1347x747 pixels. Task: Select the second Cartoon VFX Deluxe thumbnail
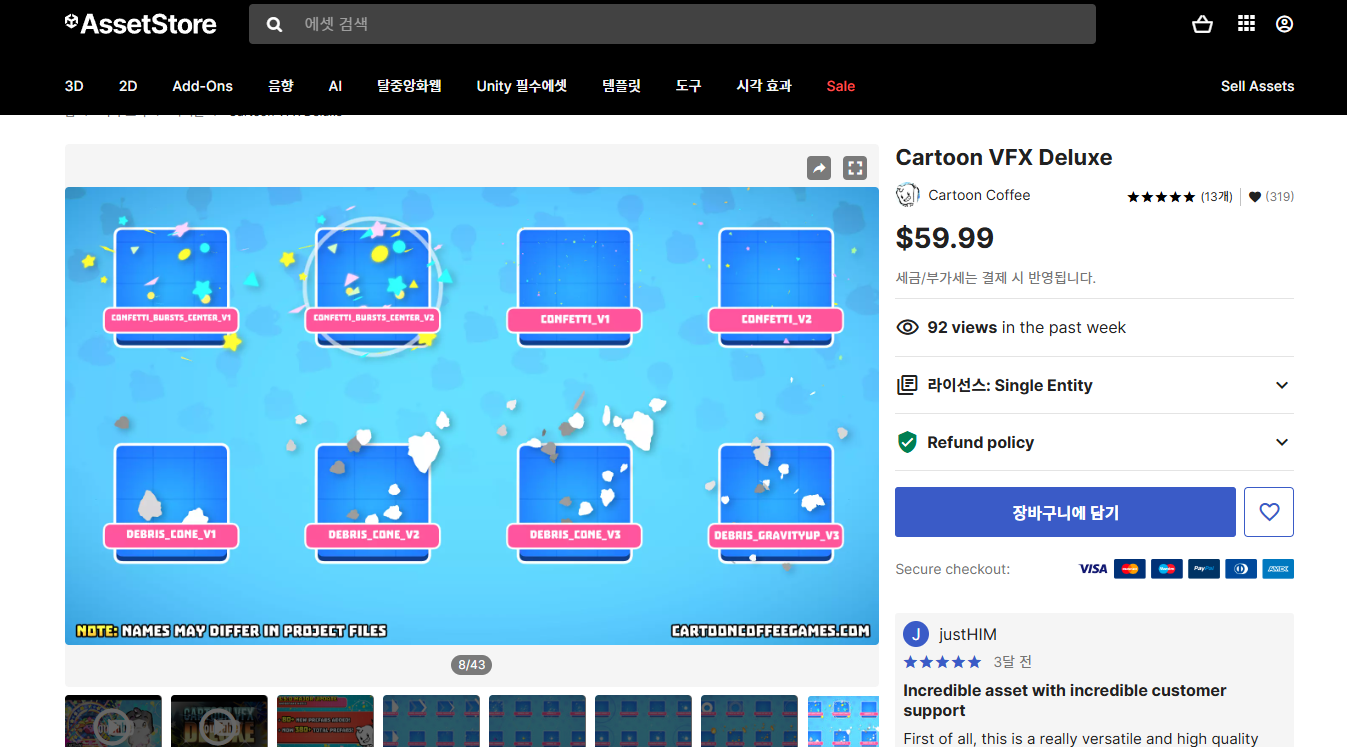click(219, 721)
